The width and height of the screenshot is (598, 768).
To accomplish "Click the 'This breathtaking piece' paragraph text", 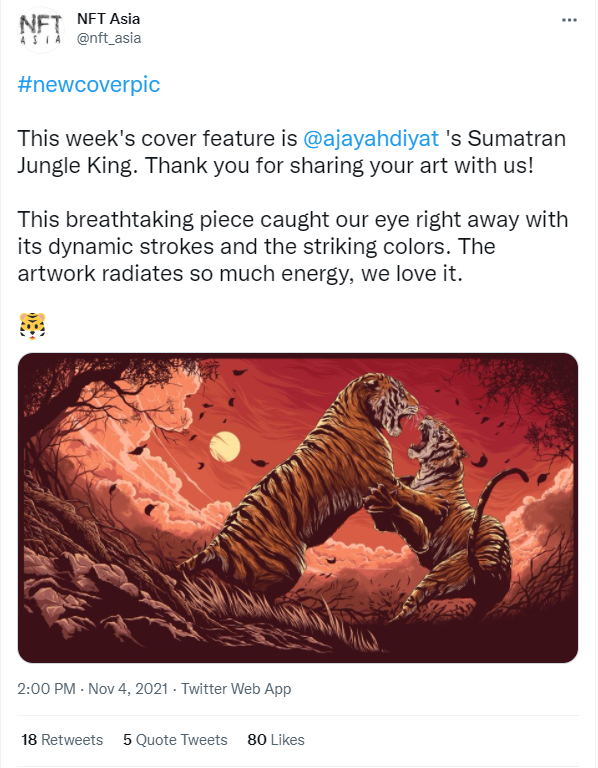I will 293,246.
